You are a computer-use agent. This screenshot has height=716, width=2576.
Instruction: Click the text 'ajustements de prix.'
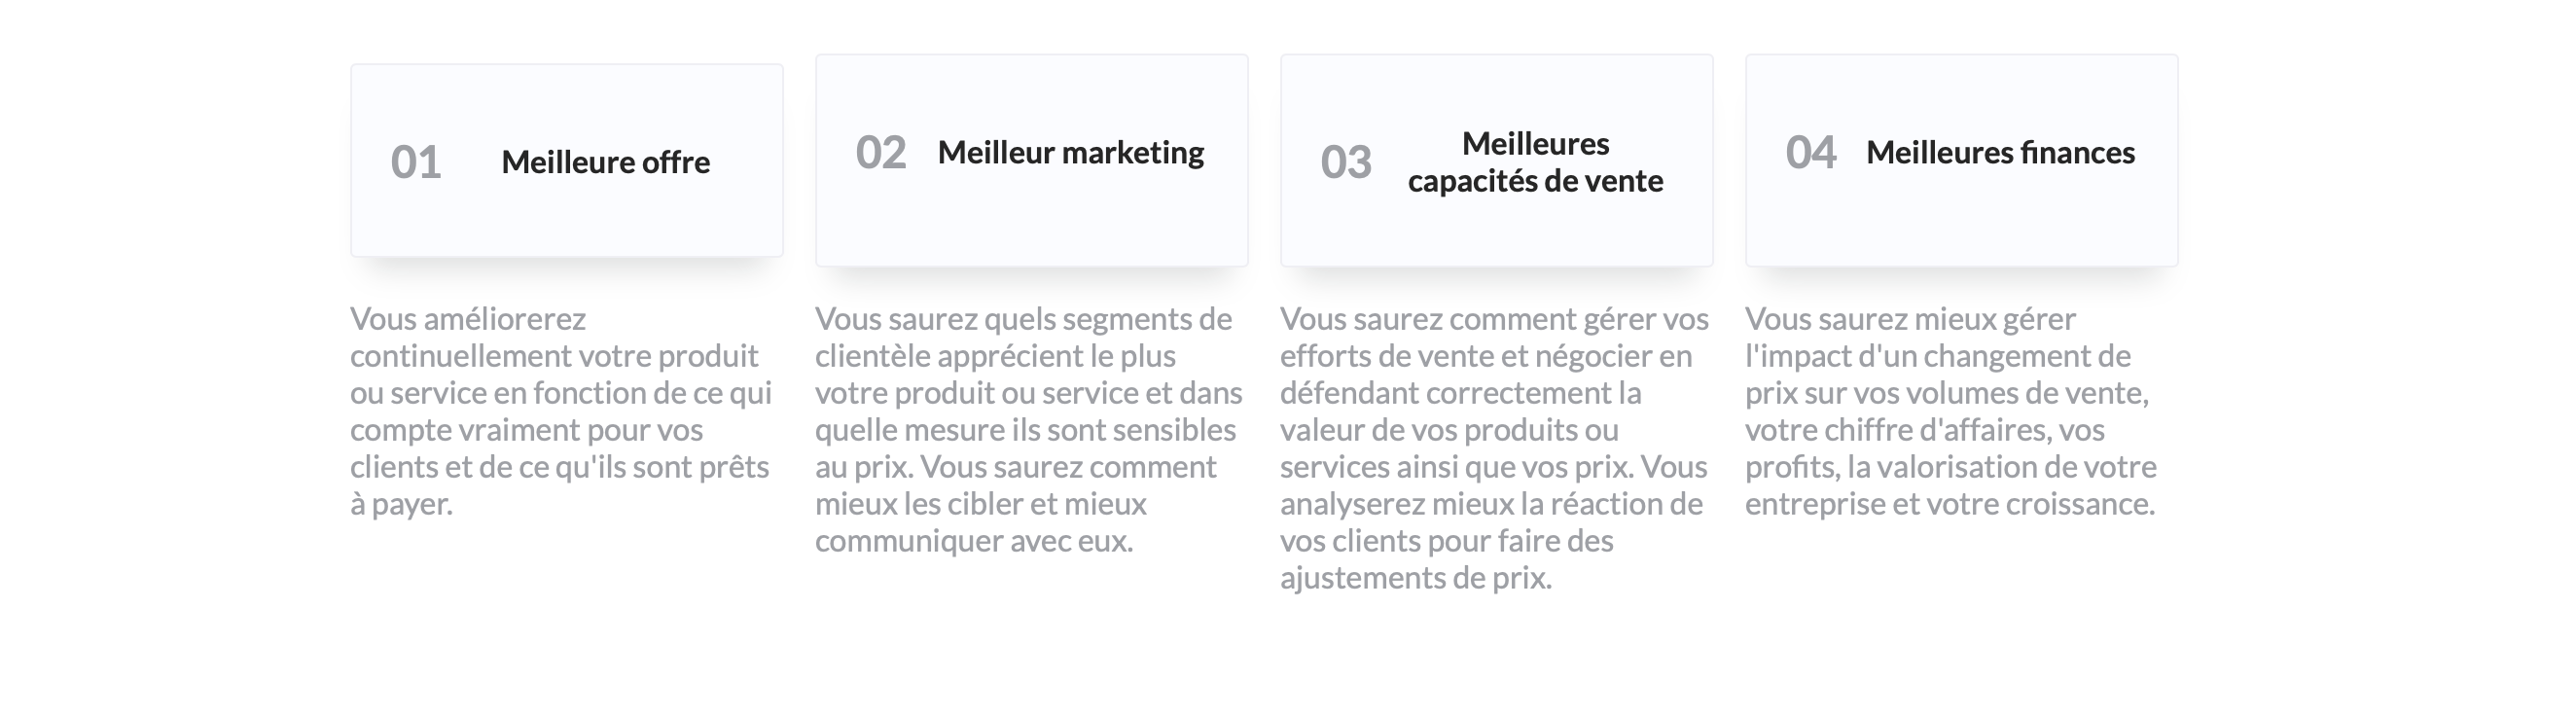coord(1416,578)
